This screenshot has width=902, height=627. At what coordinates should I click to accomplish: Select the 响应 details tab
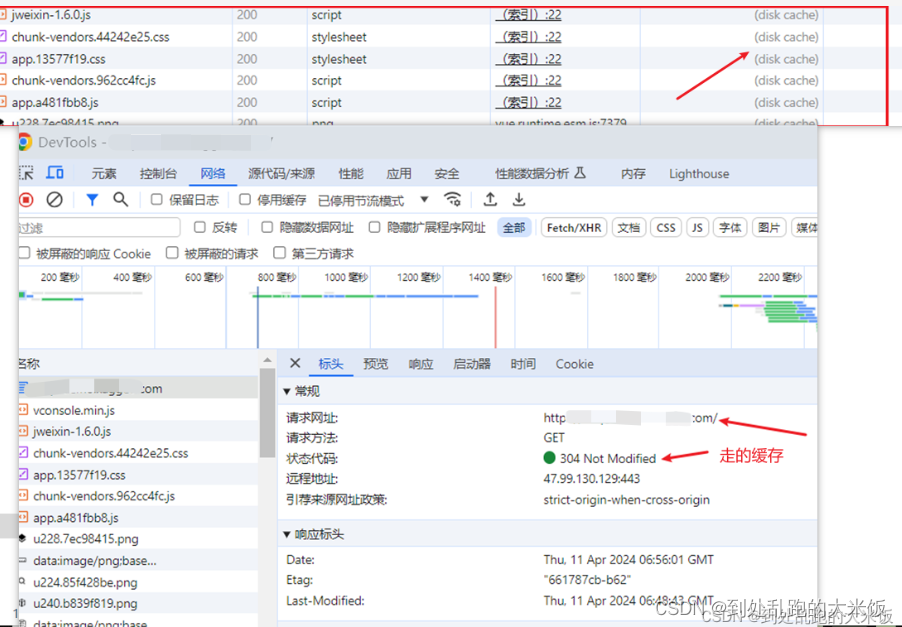tap(421, 364)
